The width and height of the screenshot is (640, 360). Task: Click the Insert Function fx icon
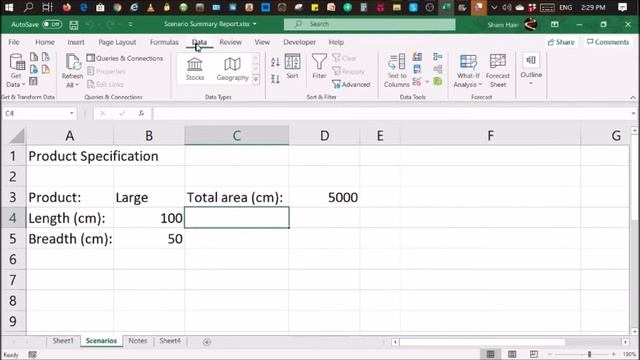pos(141,113)
